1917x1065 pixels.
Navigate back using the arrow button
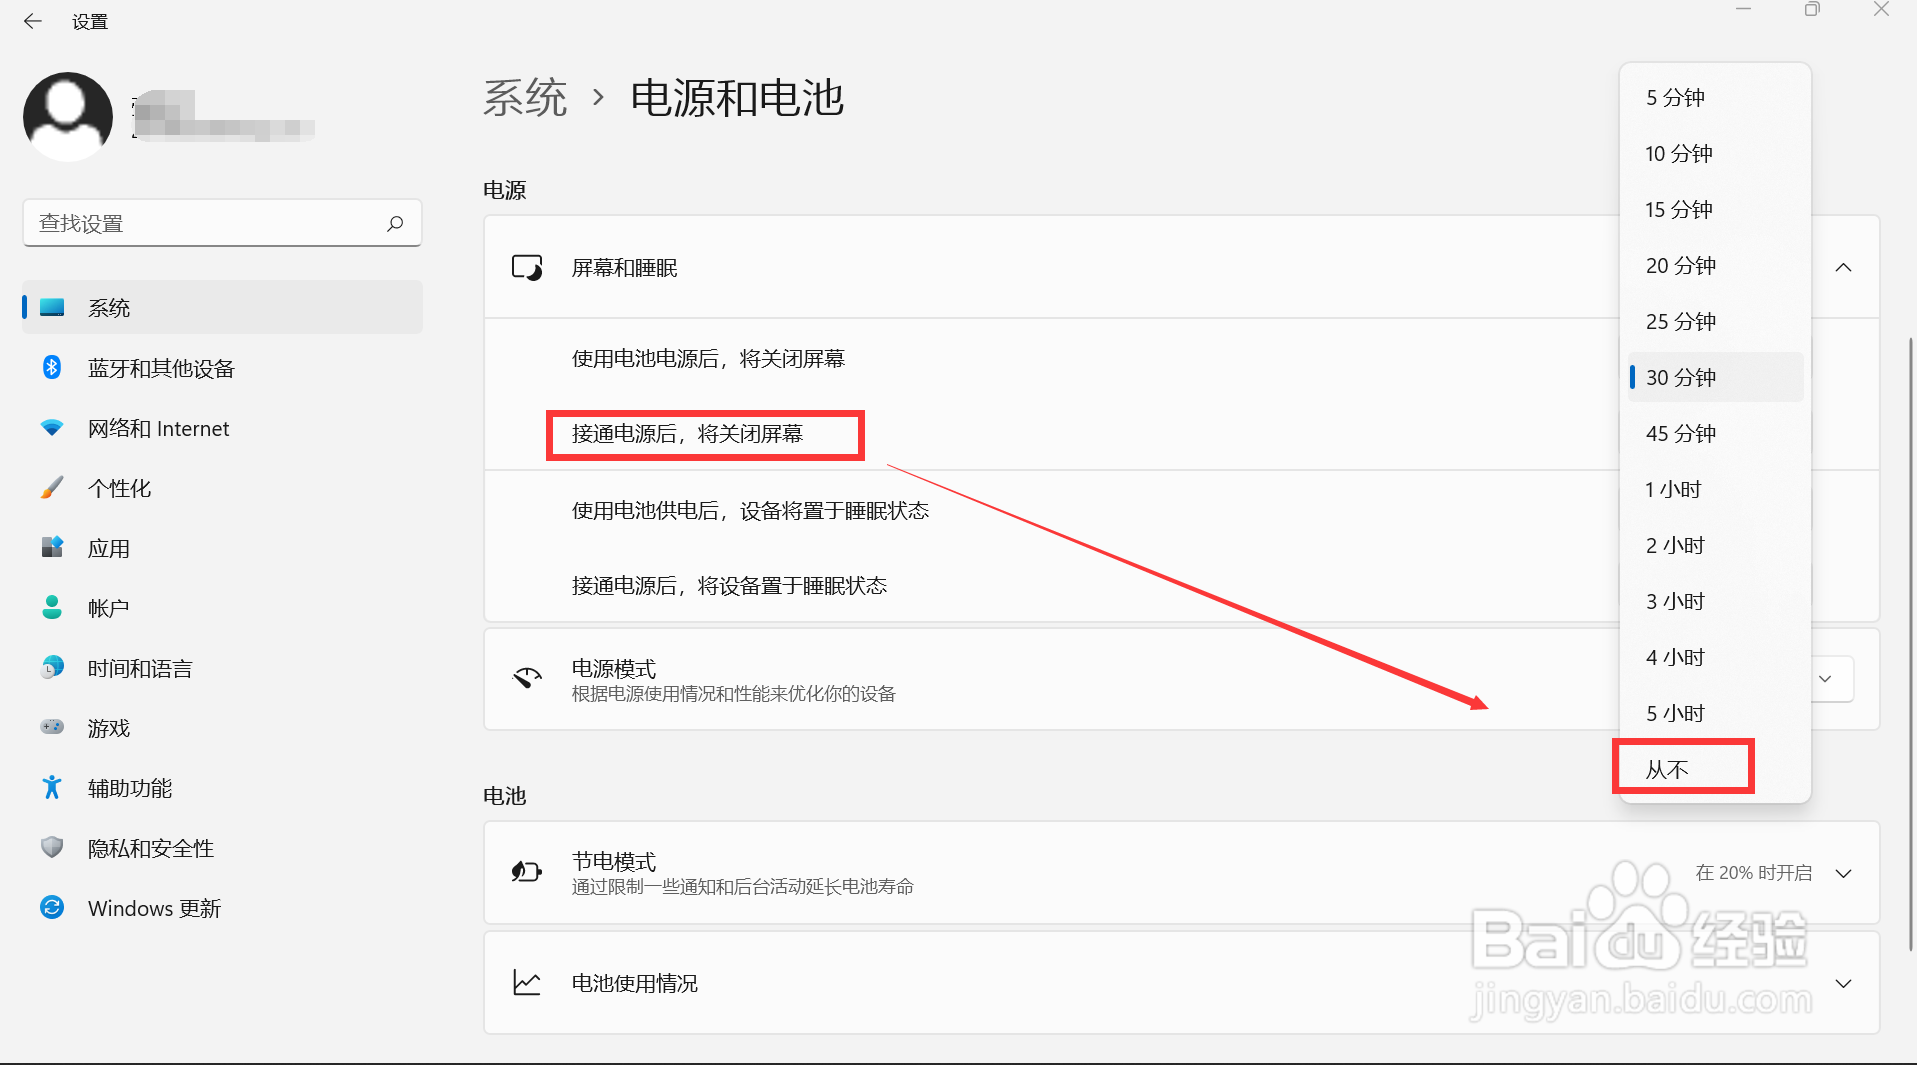33,21
